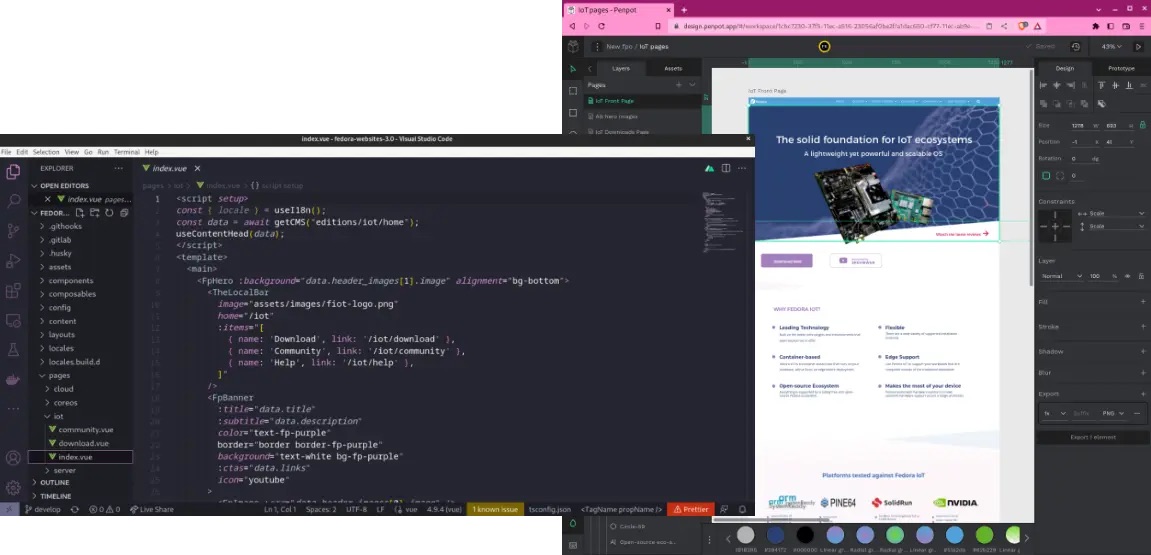Click the Prettier status bar button
Viewport: 1151px width, 555px height.
point(690,509)
